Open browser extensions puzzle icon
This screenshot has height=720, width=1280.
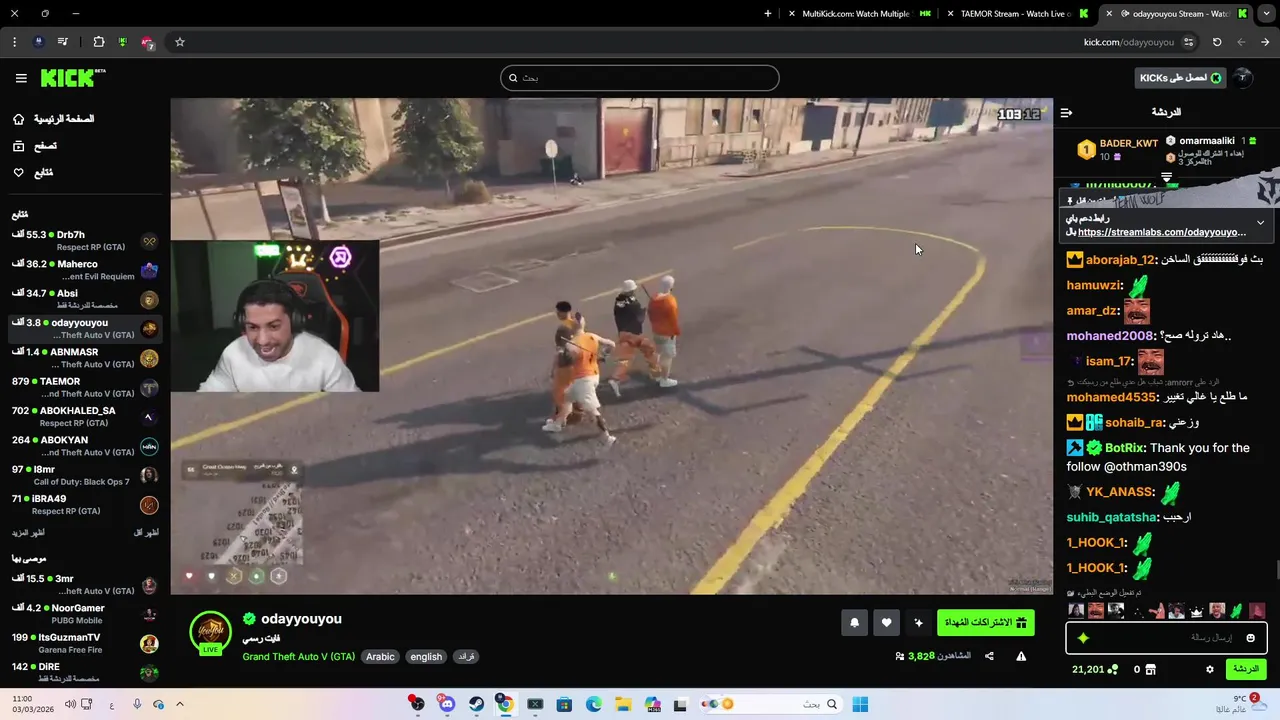tap(98, 42)
